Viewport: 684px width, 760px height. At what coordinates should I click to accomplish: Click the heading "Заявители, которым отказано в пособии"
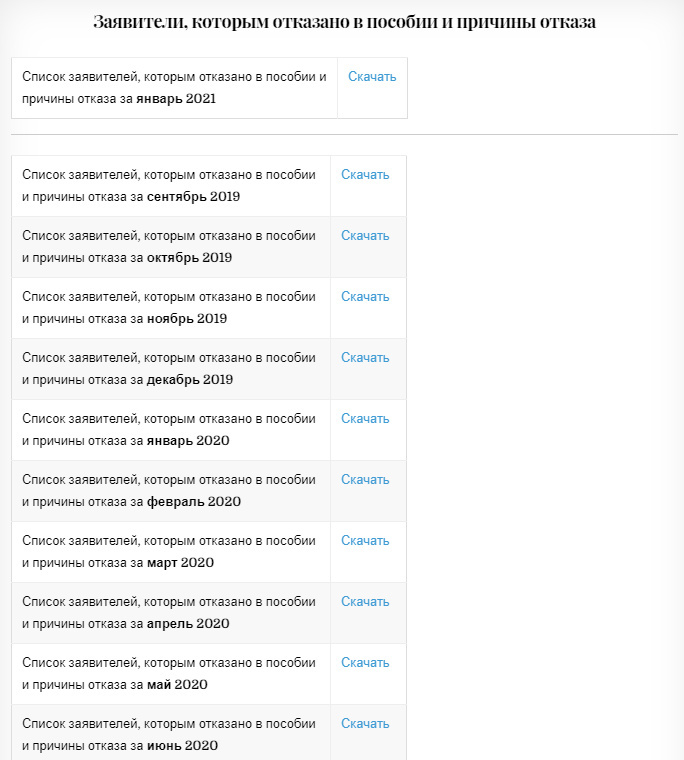point(344,22)
